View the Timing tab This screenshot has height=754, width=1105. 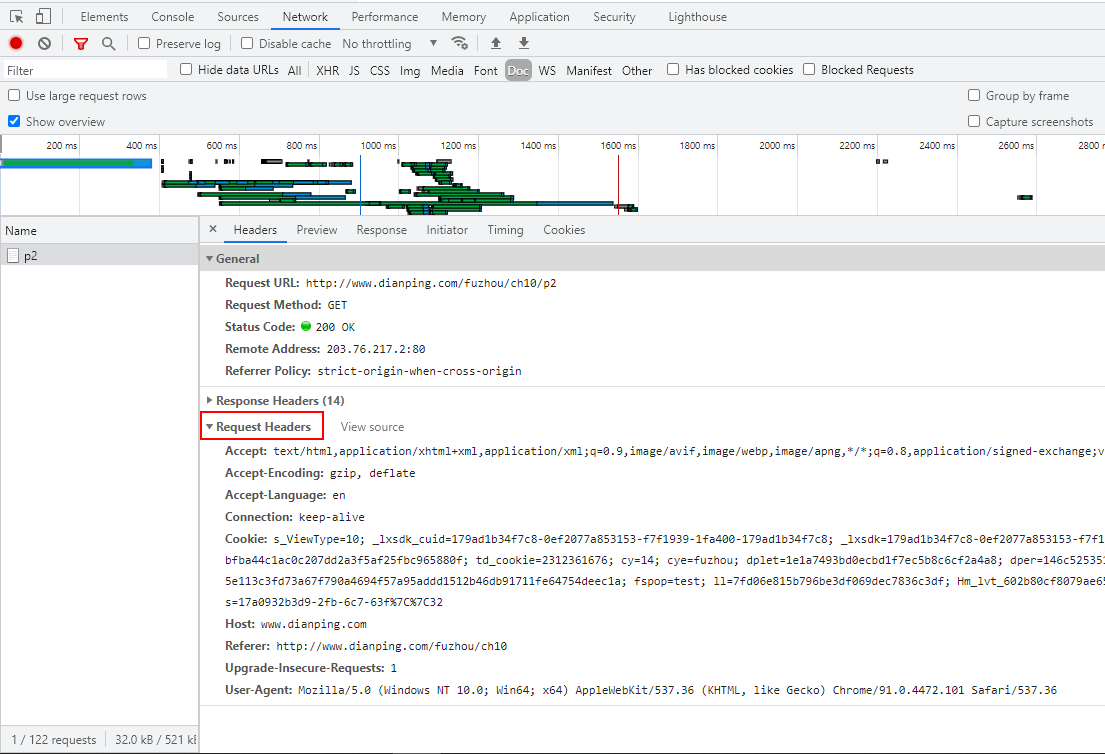[505, 230]
